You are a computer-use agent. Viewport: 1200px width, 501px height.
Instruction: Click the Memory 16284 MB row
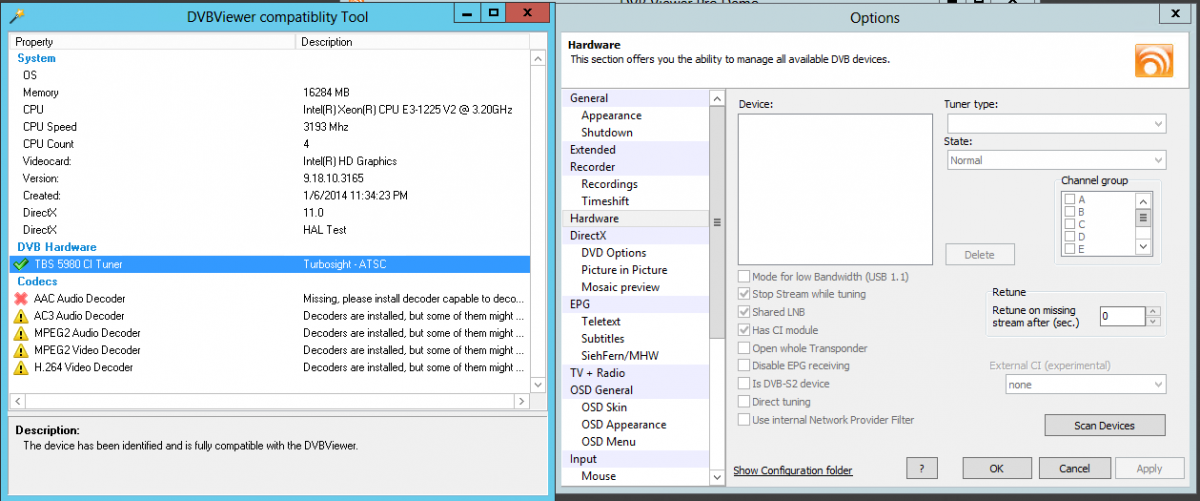pos(270,92)
